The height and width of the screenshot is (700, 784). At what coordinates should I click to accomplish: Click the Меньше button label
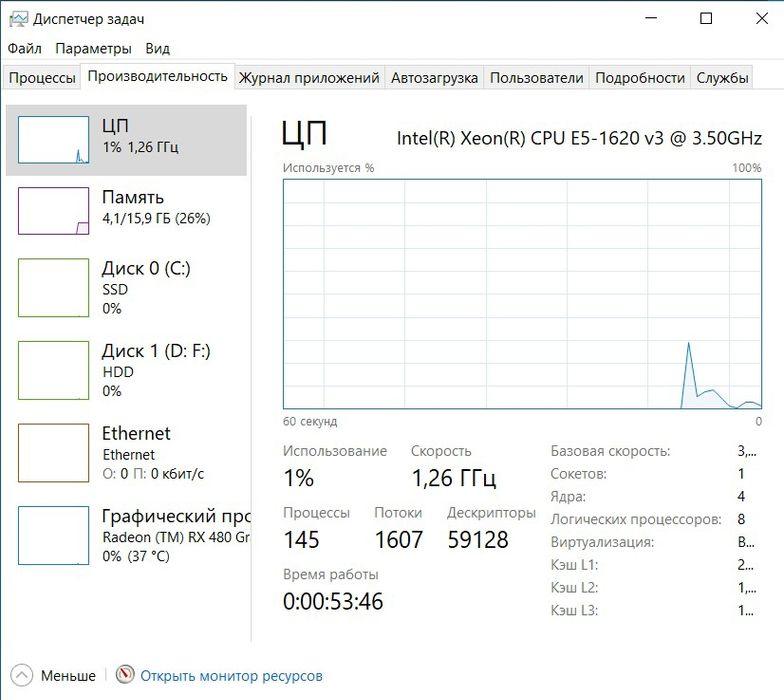click(68, 676)
